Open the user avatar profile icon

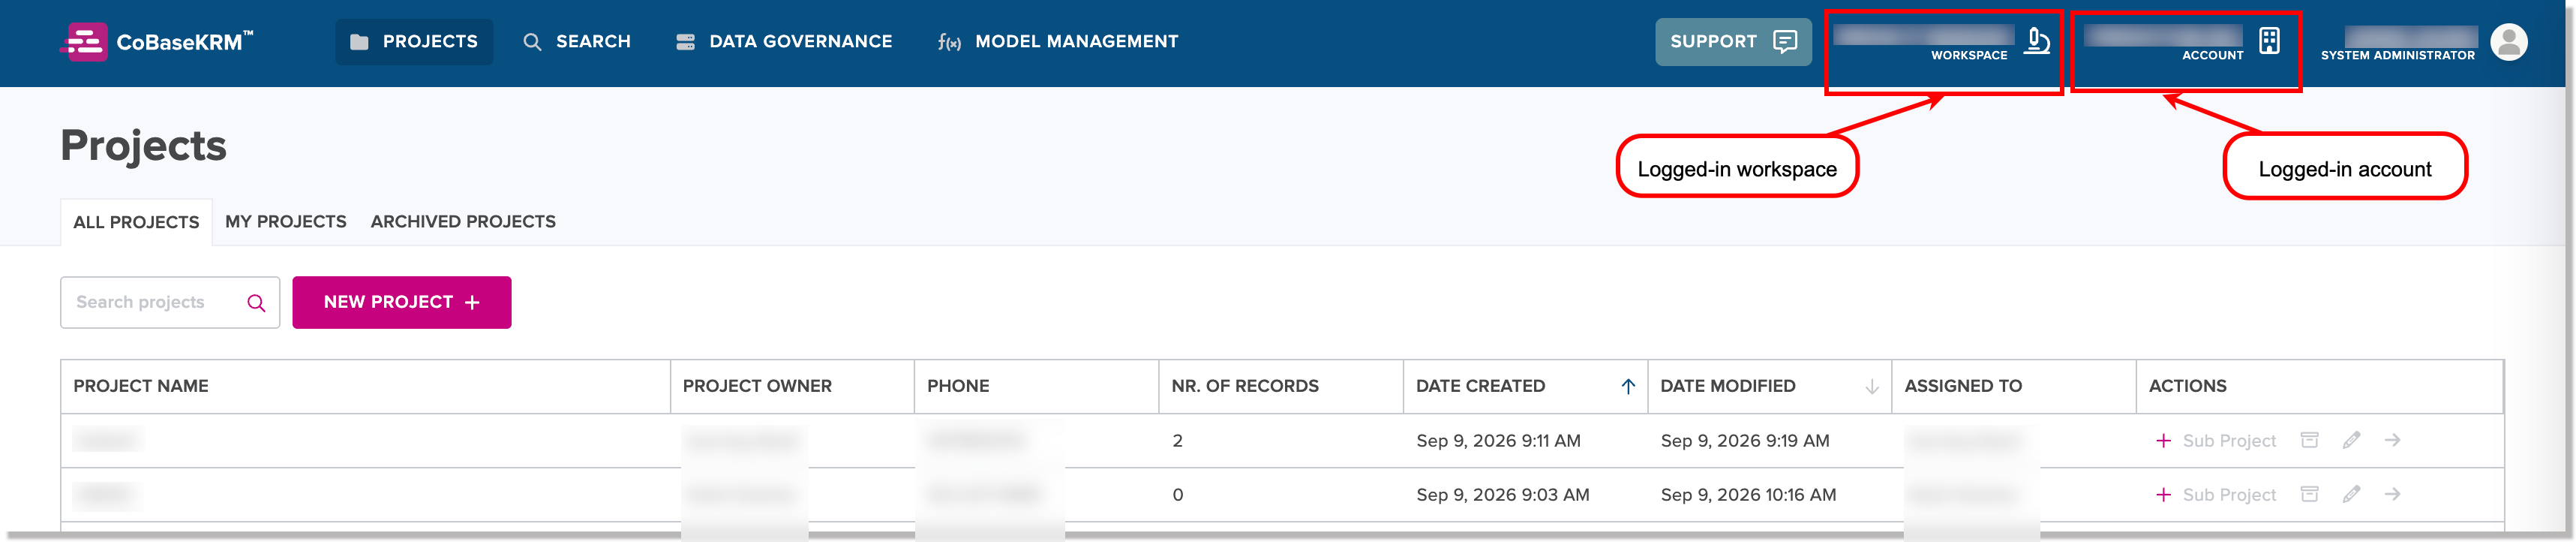coord(2509,42)
